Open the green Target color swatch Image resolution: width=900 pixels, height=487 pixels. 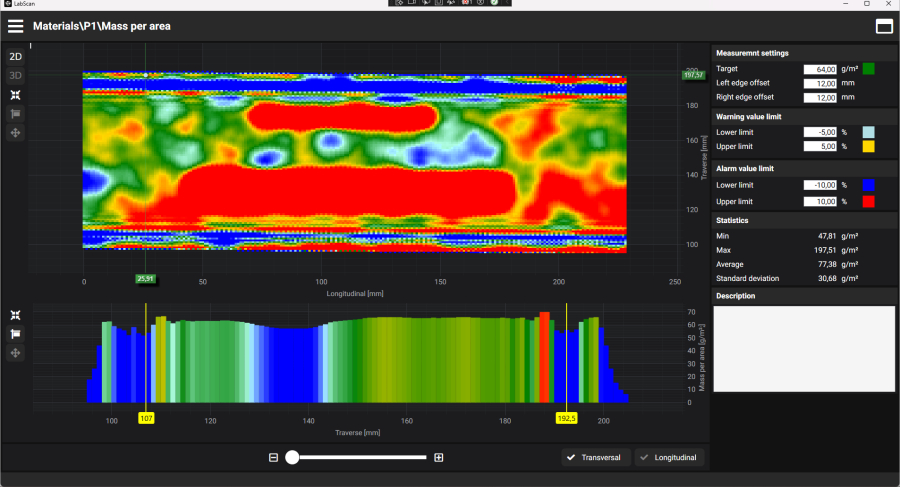click(x=869, y=69)
